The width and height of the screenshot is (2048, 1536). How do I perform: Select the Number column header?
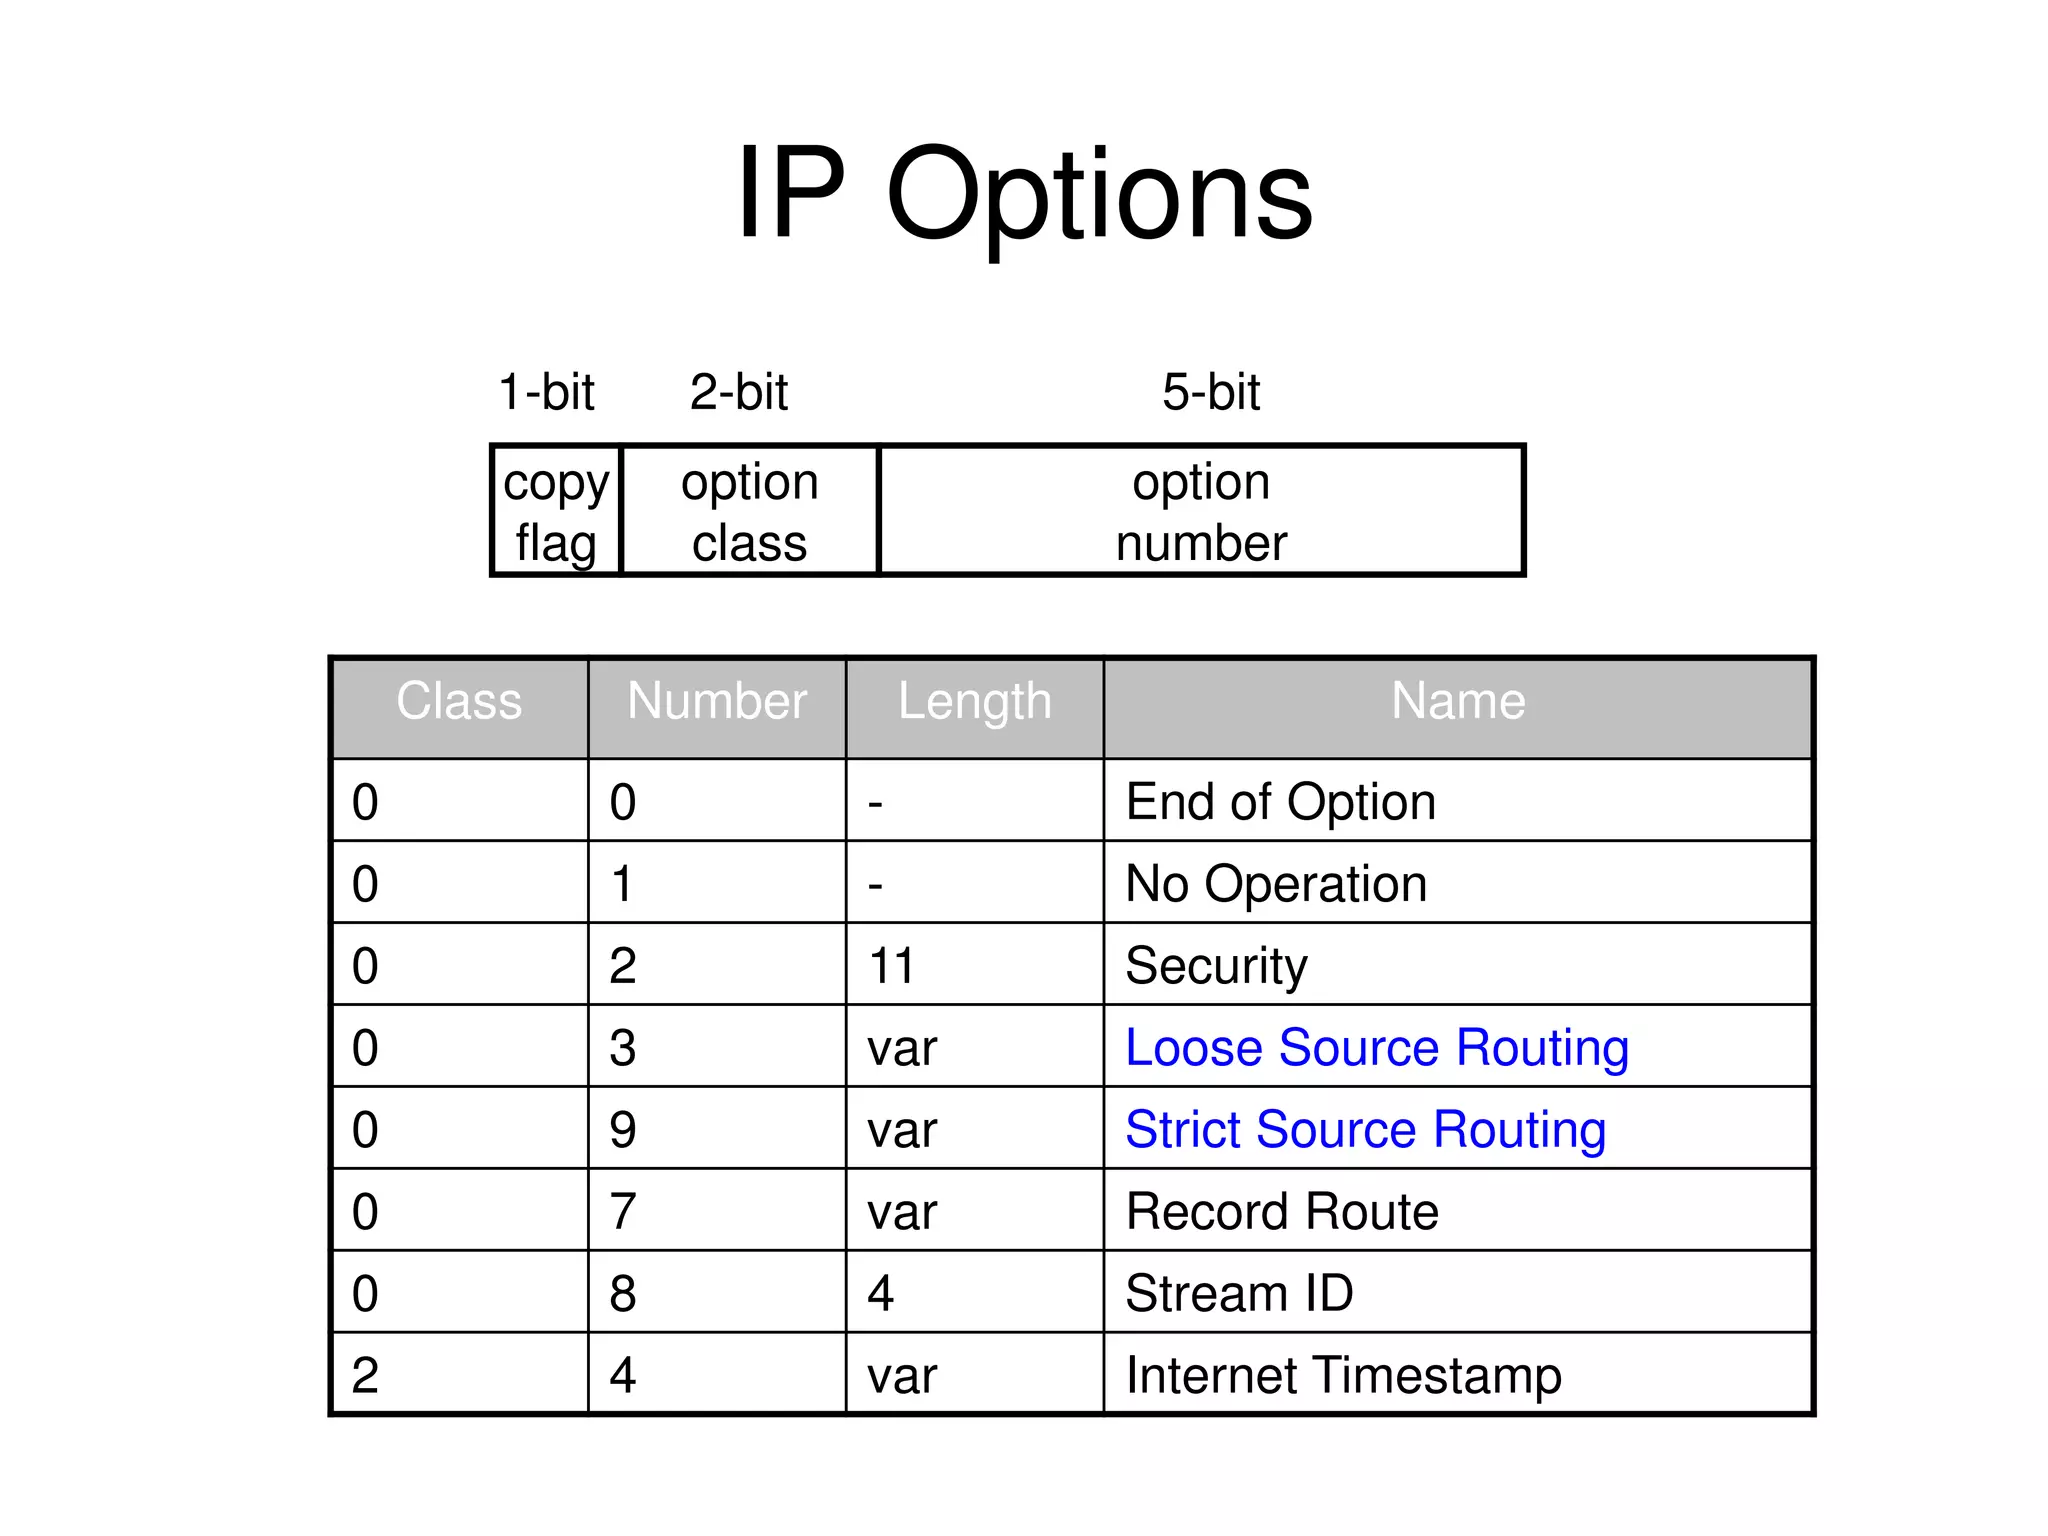(x=717, y=701)
